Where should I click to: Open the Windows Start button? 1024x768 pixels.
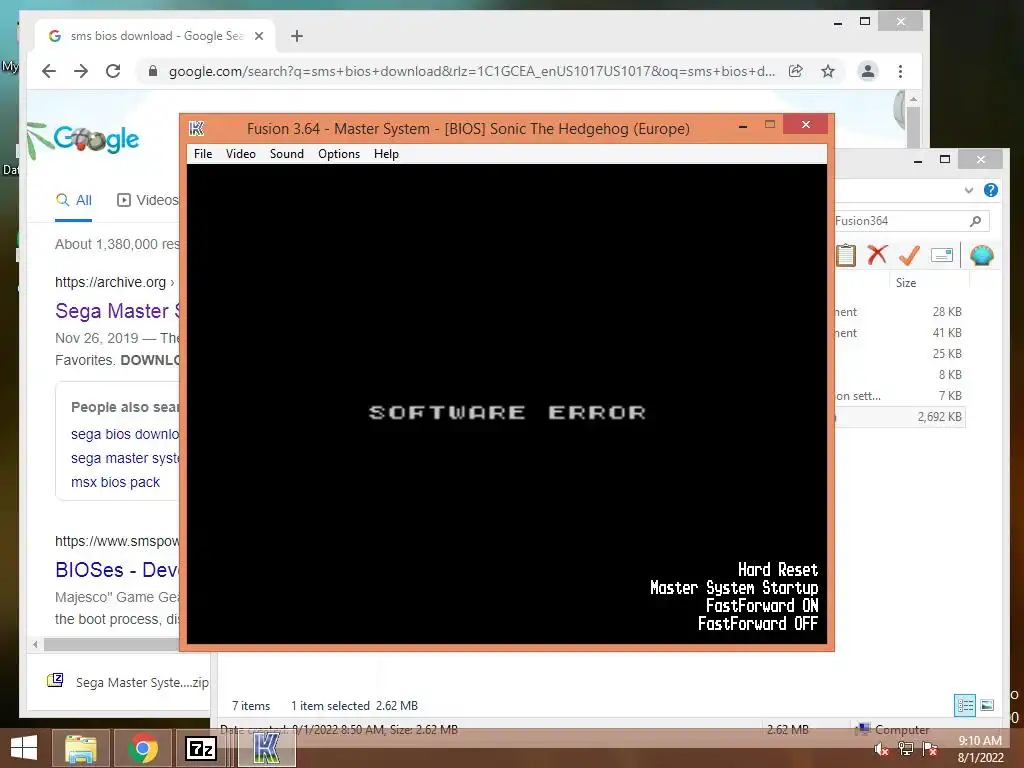(24, 748)
